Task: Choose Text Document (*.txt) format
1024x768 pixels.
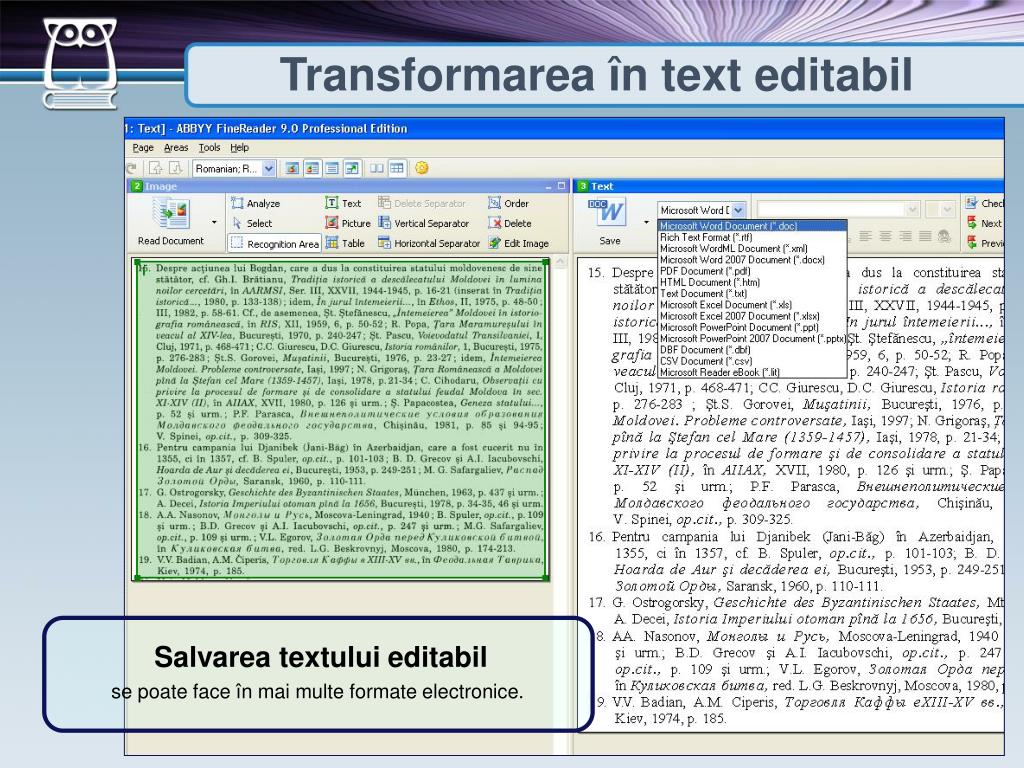Action: [x=752, y=294]
